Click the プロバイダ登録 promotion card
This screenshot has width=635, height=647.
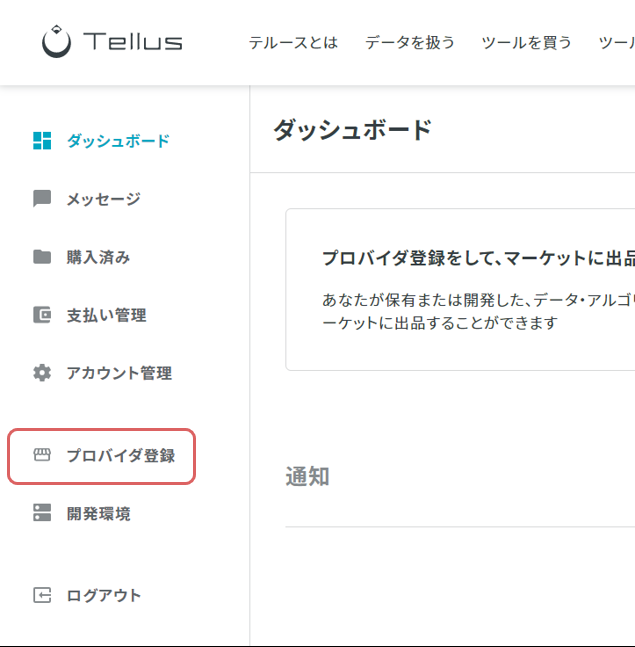pos(460,289)
